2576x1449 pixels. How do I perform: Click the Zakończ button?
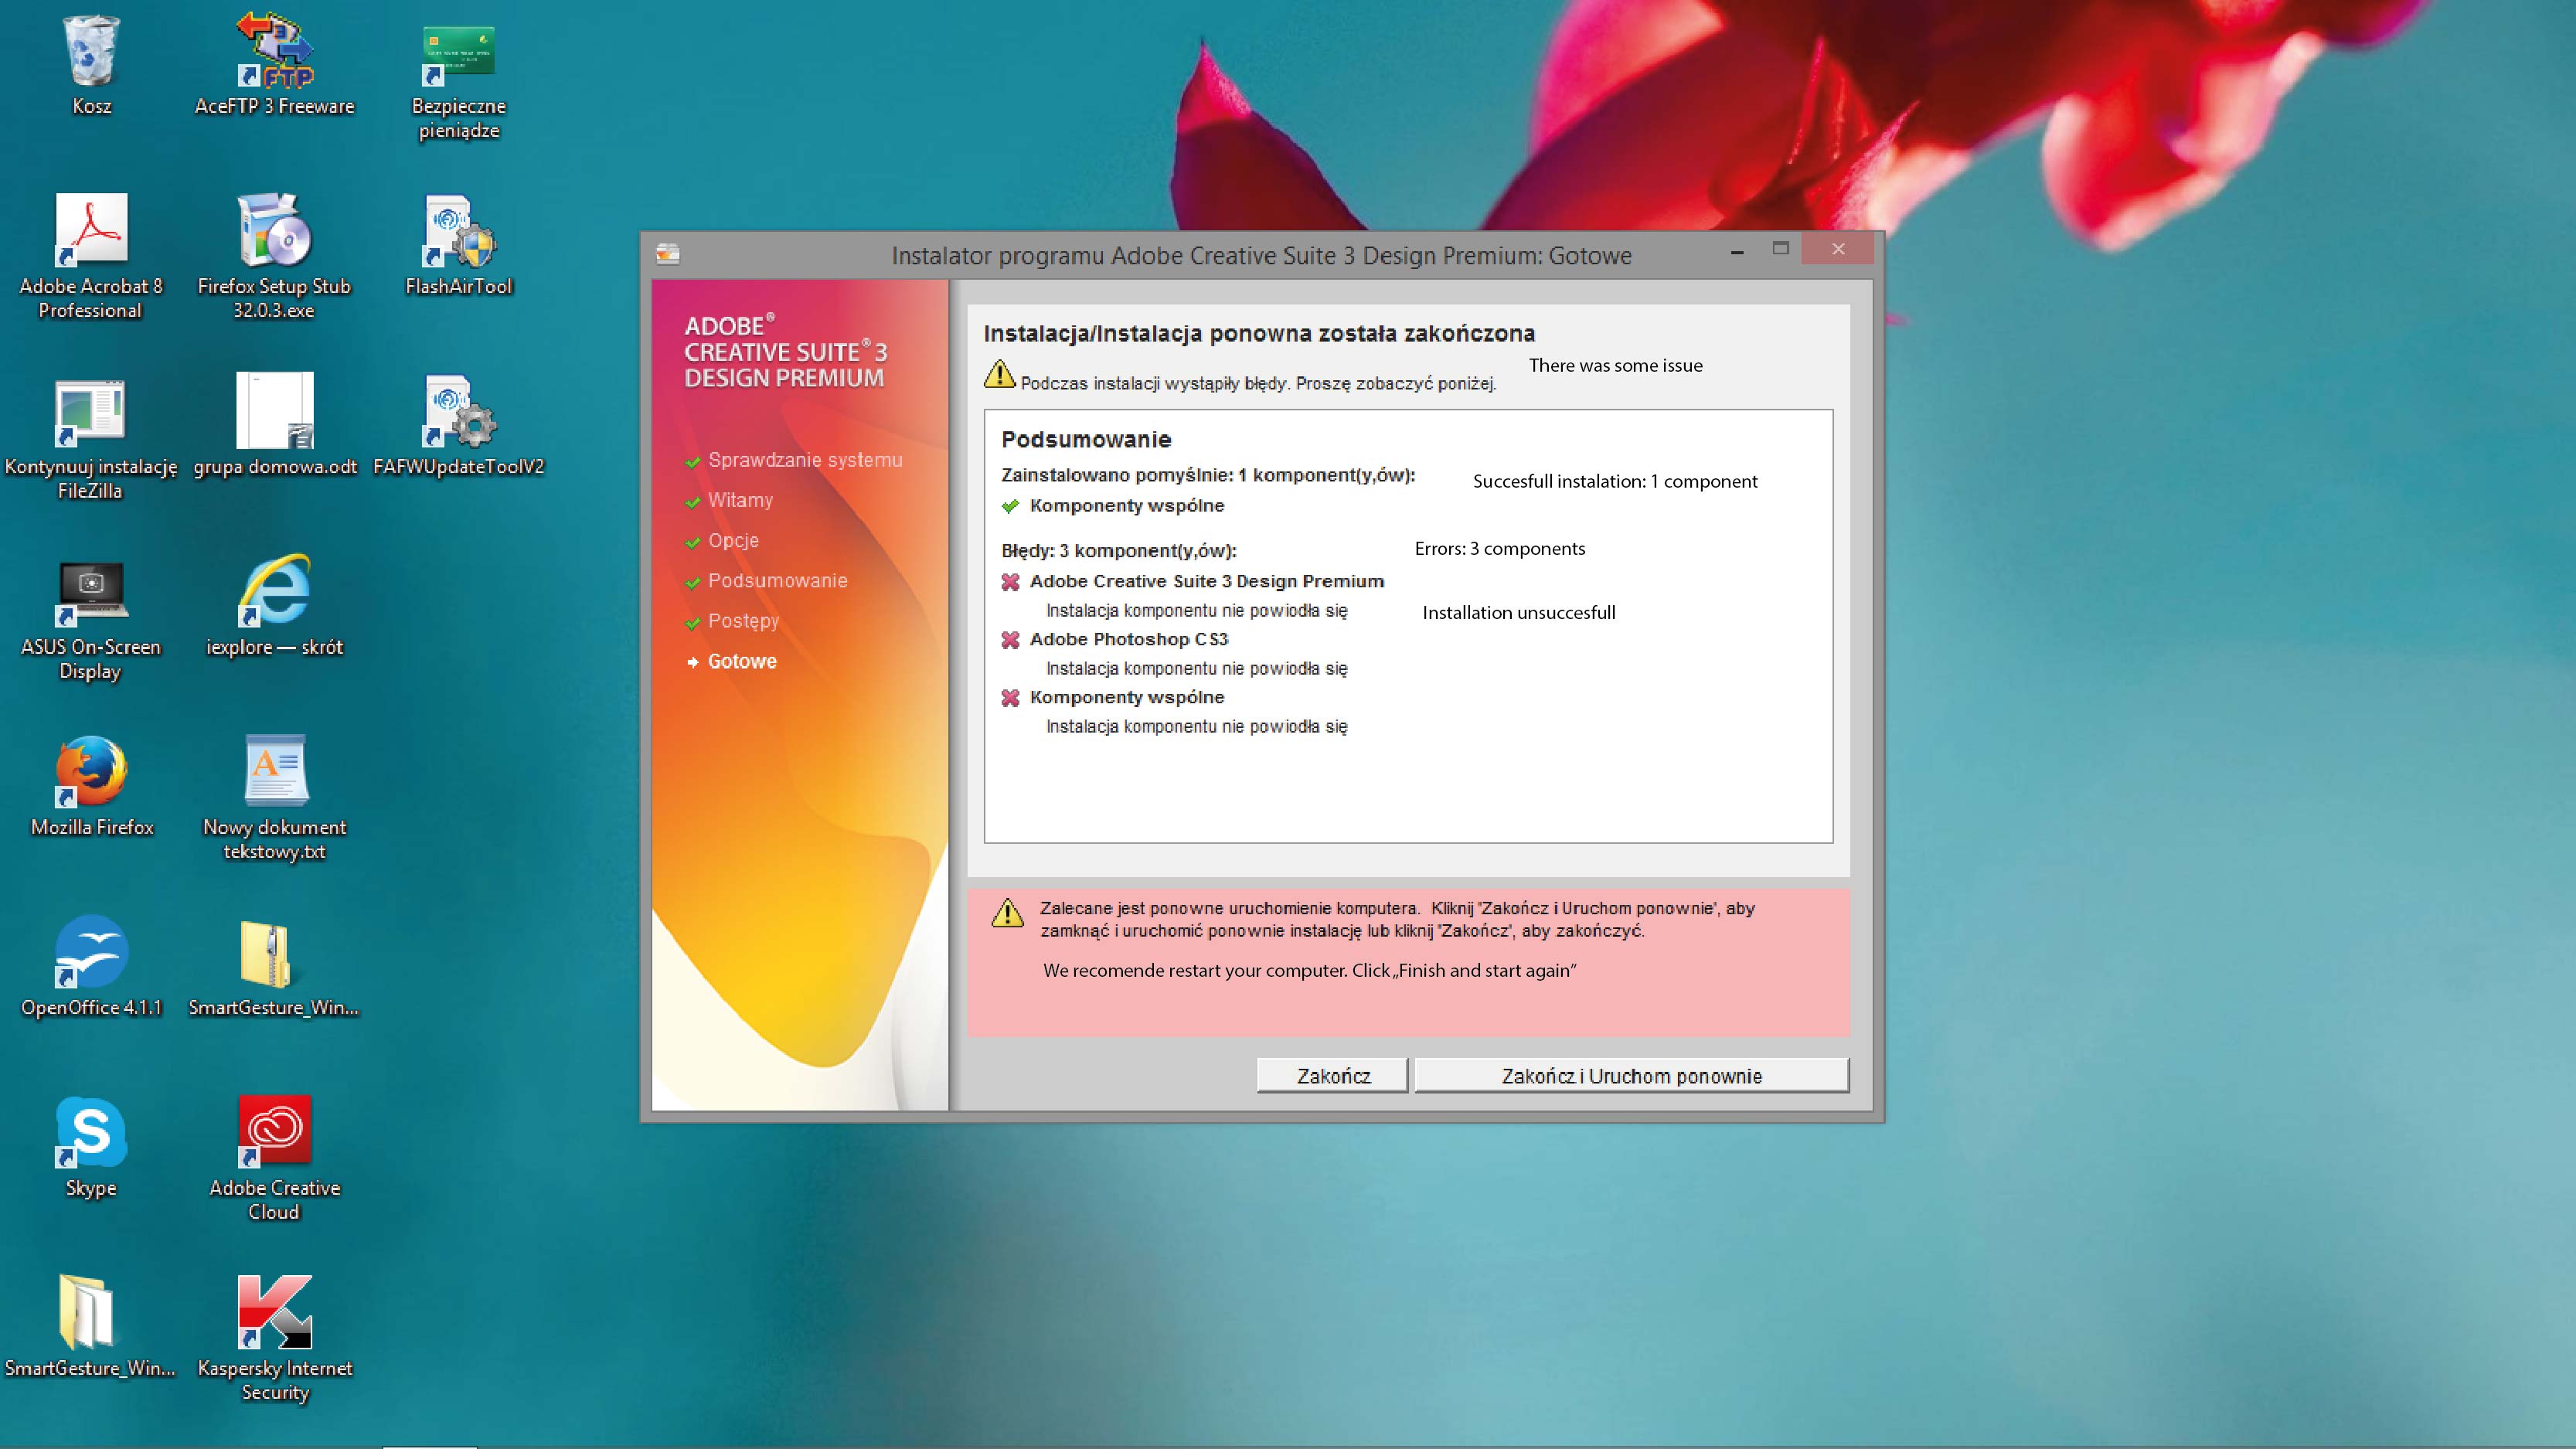tap(1332, 1076)
